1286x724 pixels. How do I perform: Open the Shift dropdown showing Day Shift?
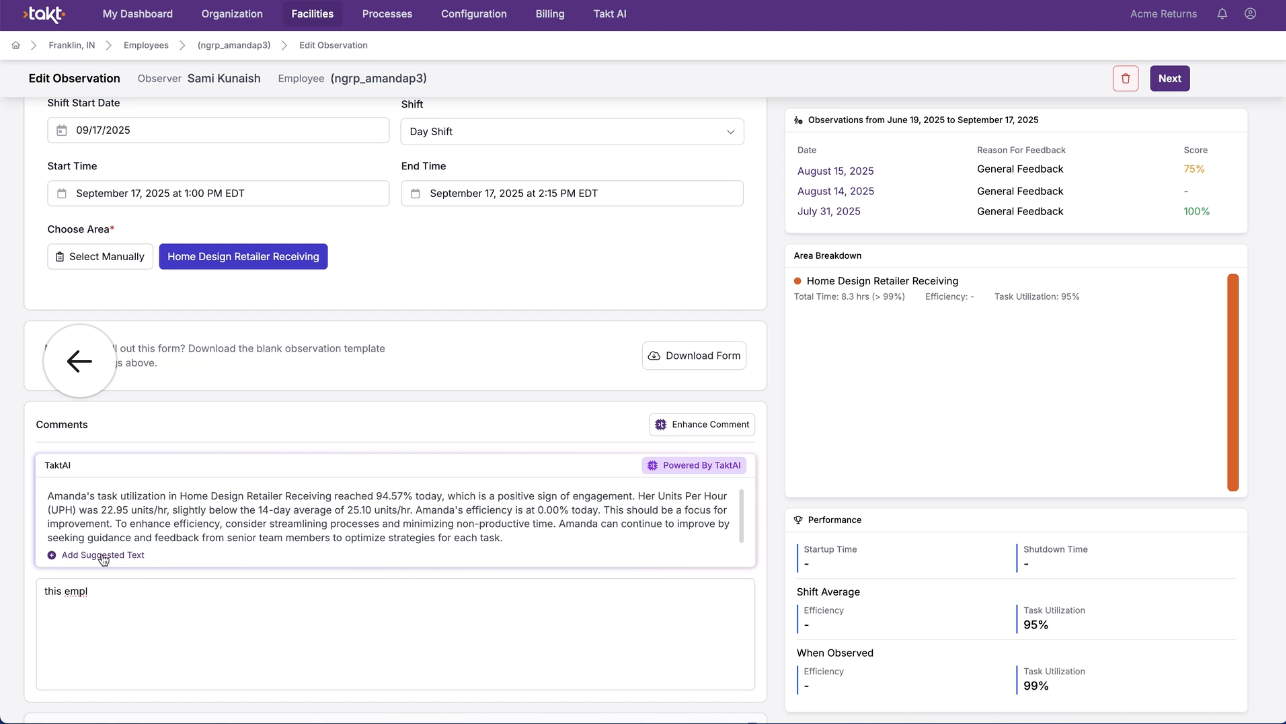point(571,132)
